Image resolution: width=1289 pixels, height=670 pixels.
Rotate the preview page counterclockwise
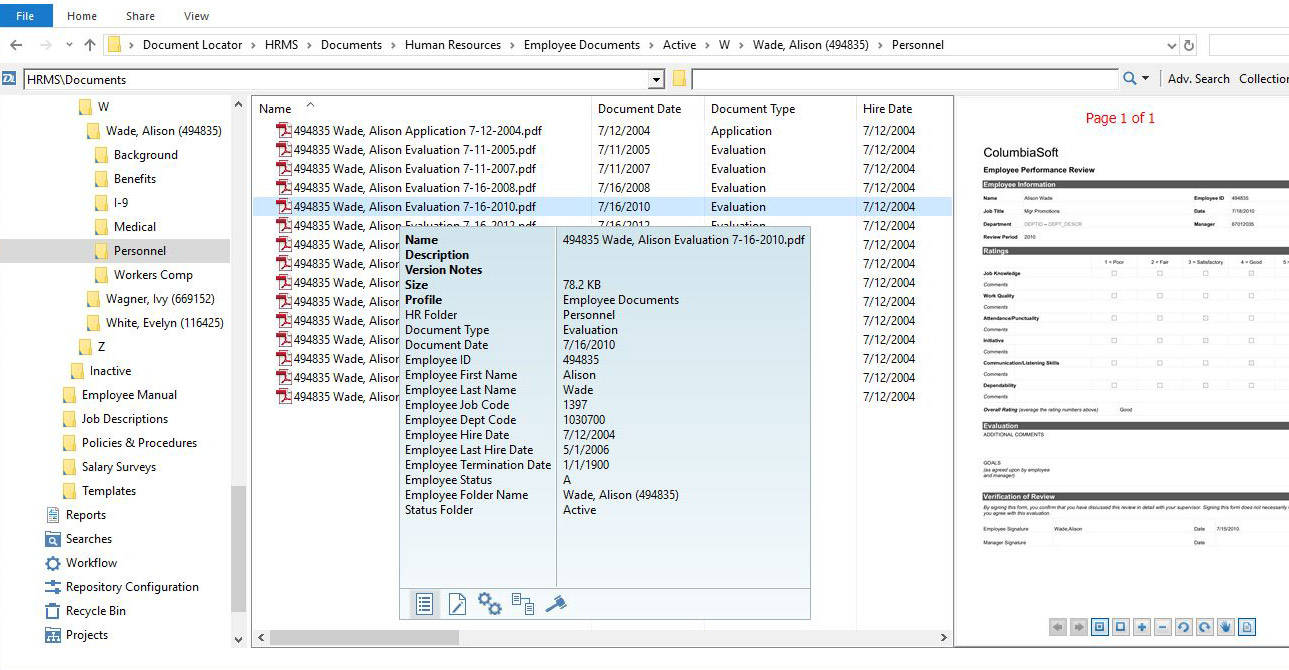point(1184,627)
